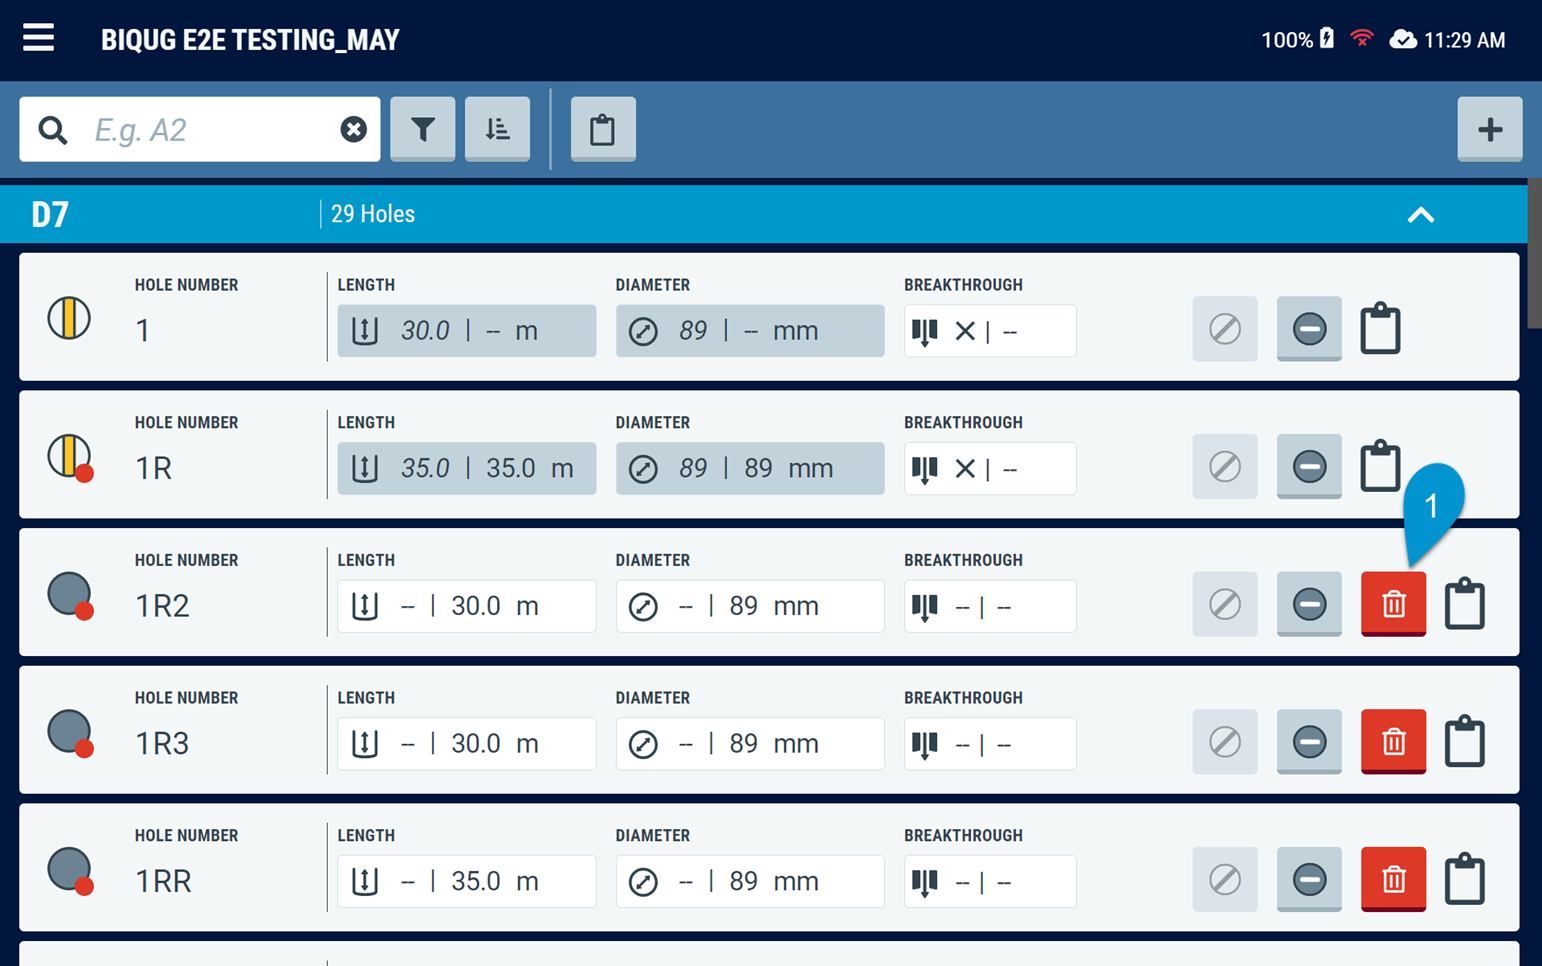Screen dimensions: 1542x966
Task: Collapse the D7 holes section
Action: (1420, 215)
